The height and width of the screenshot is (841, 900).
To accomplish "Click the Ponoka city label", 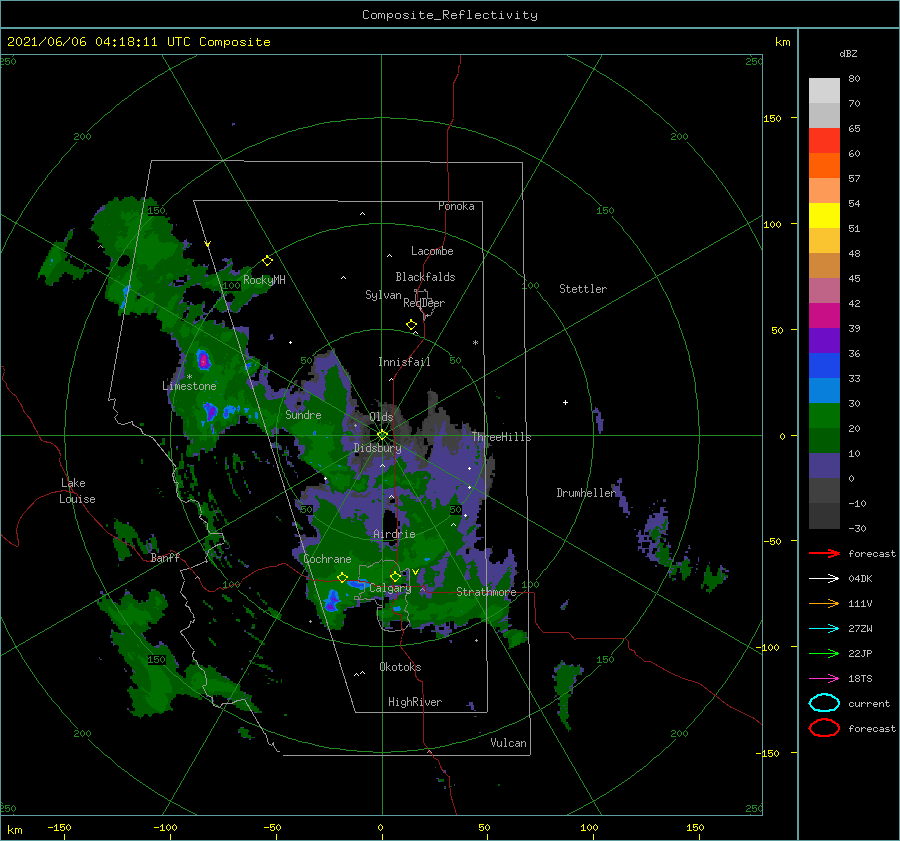I will [456, 206].
